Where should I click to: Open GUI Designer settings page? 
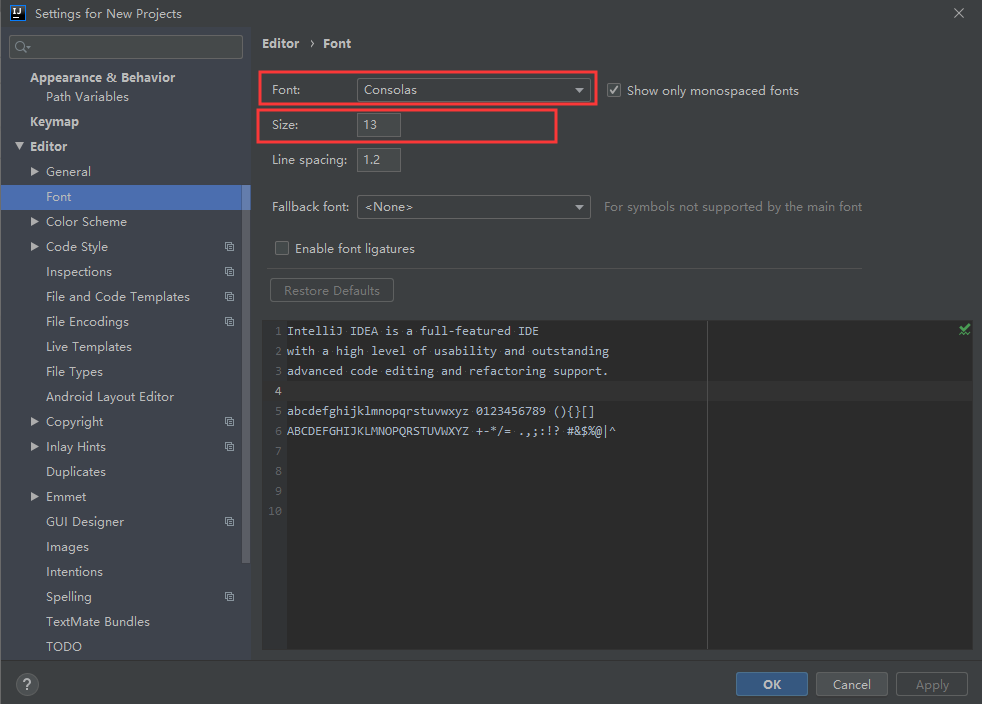(85, 522)
